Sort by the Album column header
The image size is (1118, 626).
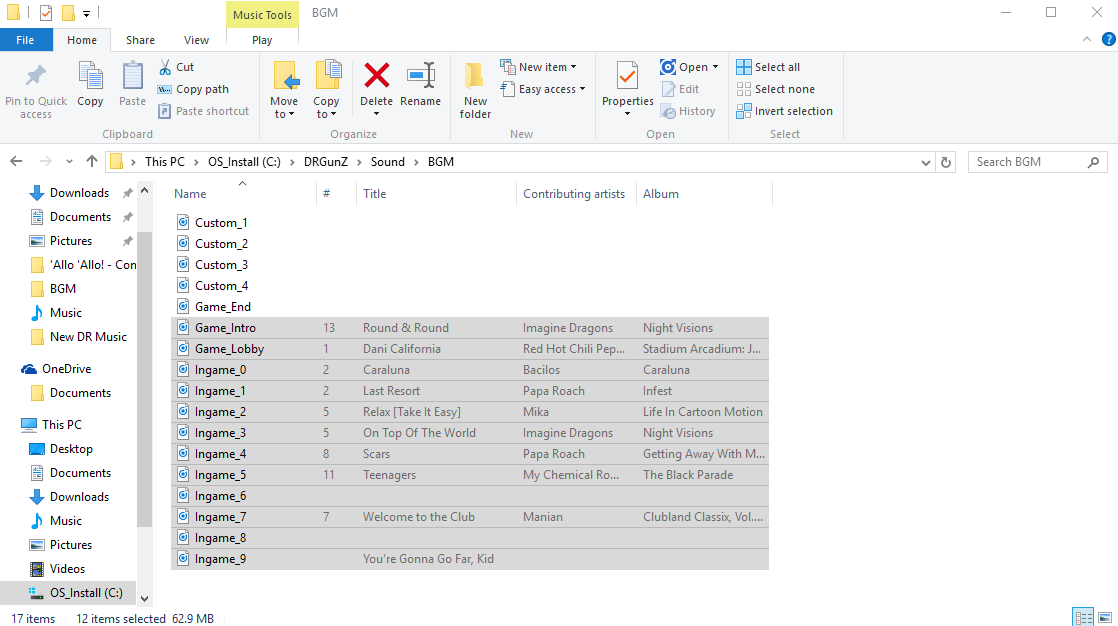(x=661, y=194)
